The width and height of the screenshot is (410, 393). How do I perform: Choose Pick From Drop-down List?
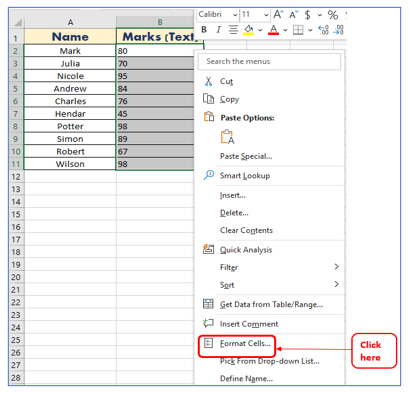point(269,361)
